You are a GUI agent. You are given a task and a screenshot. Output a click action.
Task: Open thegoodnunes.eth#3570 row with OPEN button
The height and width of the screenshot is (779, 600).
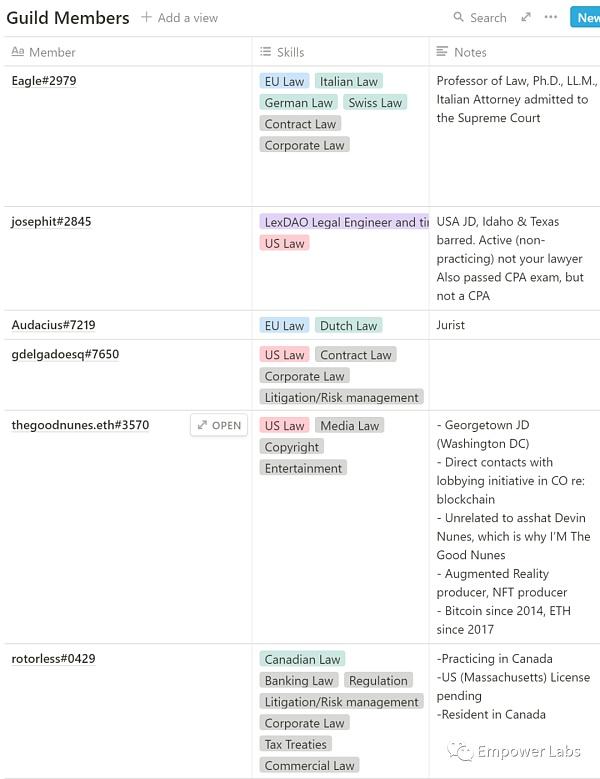coord(219,425)
